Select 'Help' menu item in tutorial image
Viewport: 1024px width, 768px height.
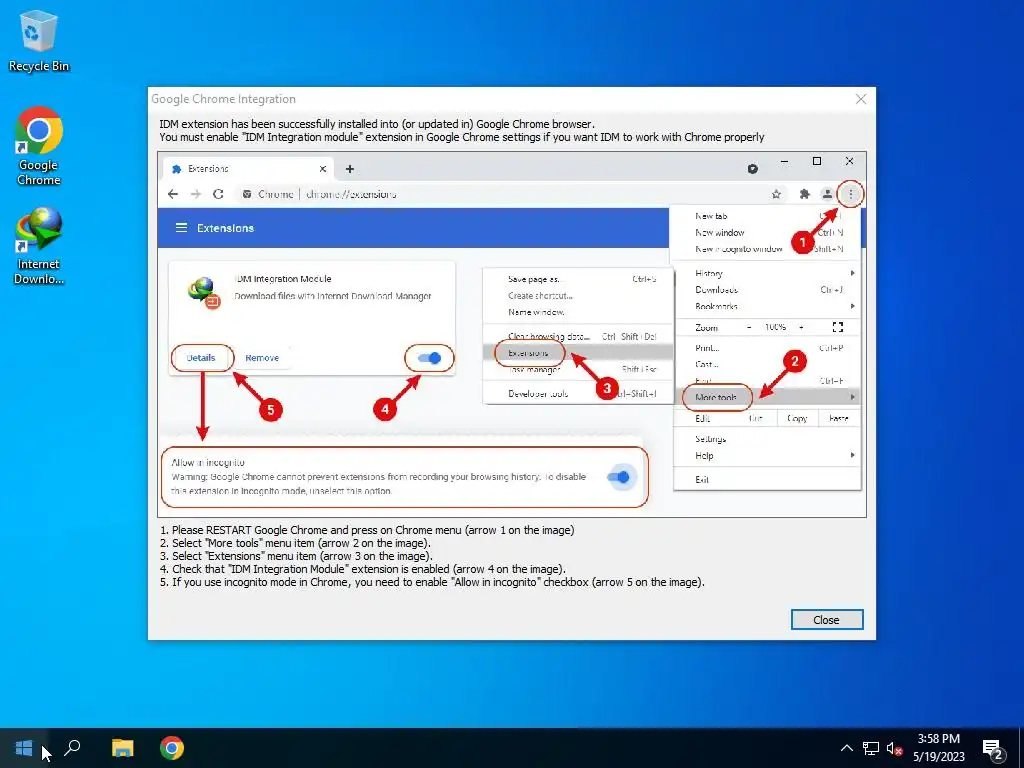click(767, 456)
